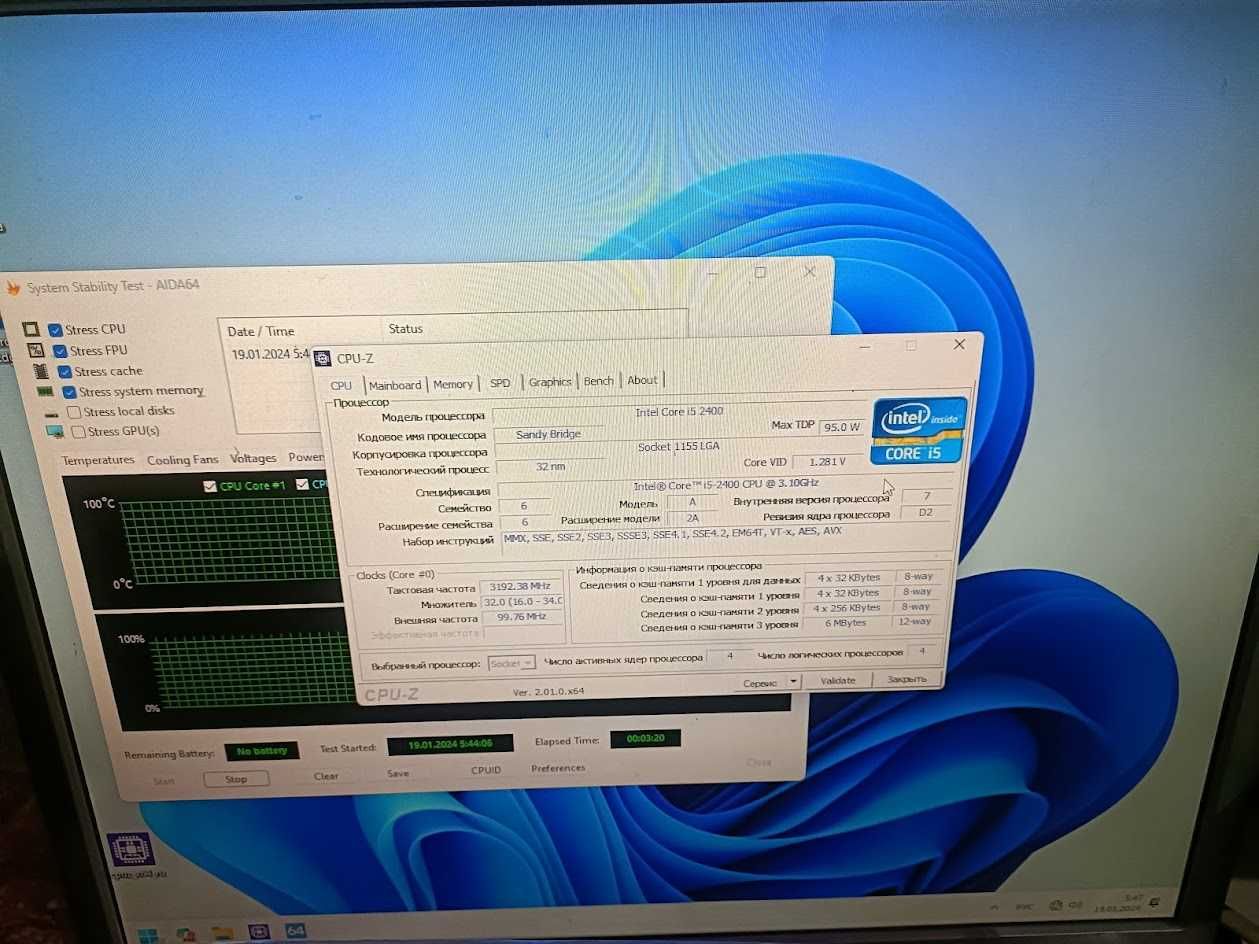Switch to the Bench tab

(x=599, y=381)
